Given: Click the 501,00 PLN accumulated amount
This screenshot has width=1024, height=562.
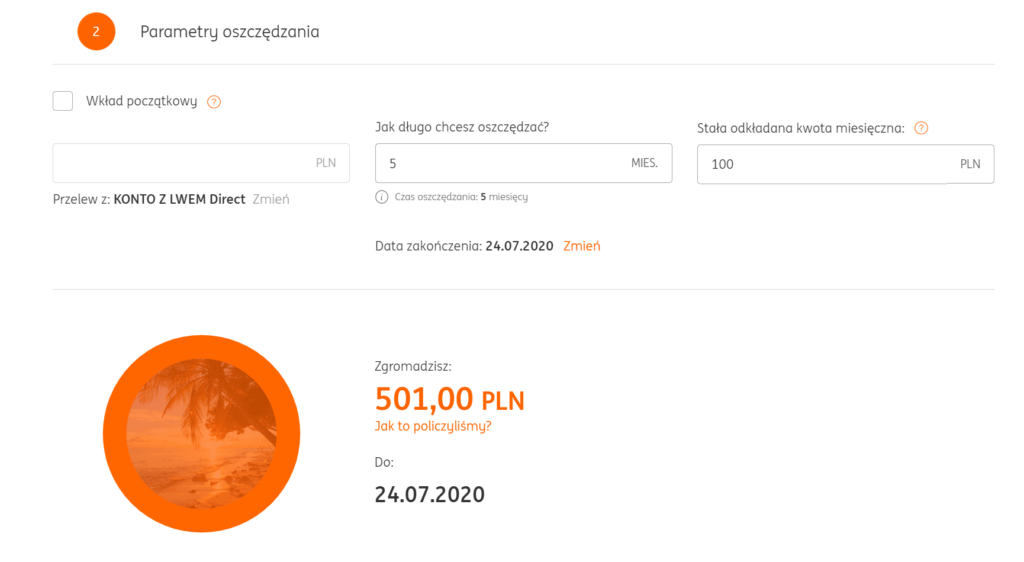Looking at the screenshot, I should click(x=449, y=400).
